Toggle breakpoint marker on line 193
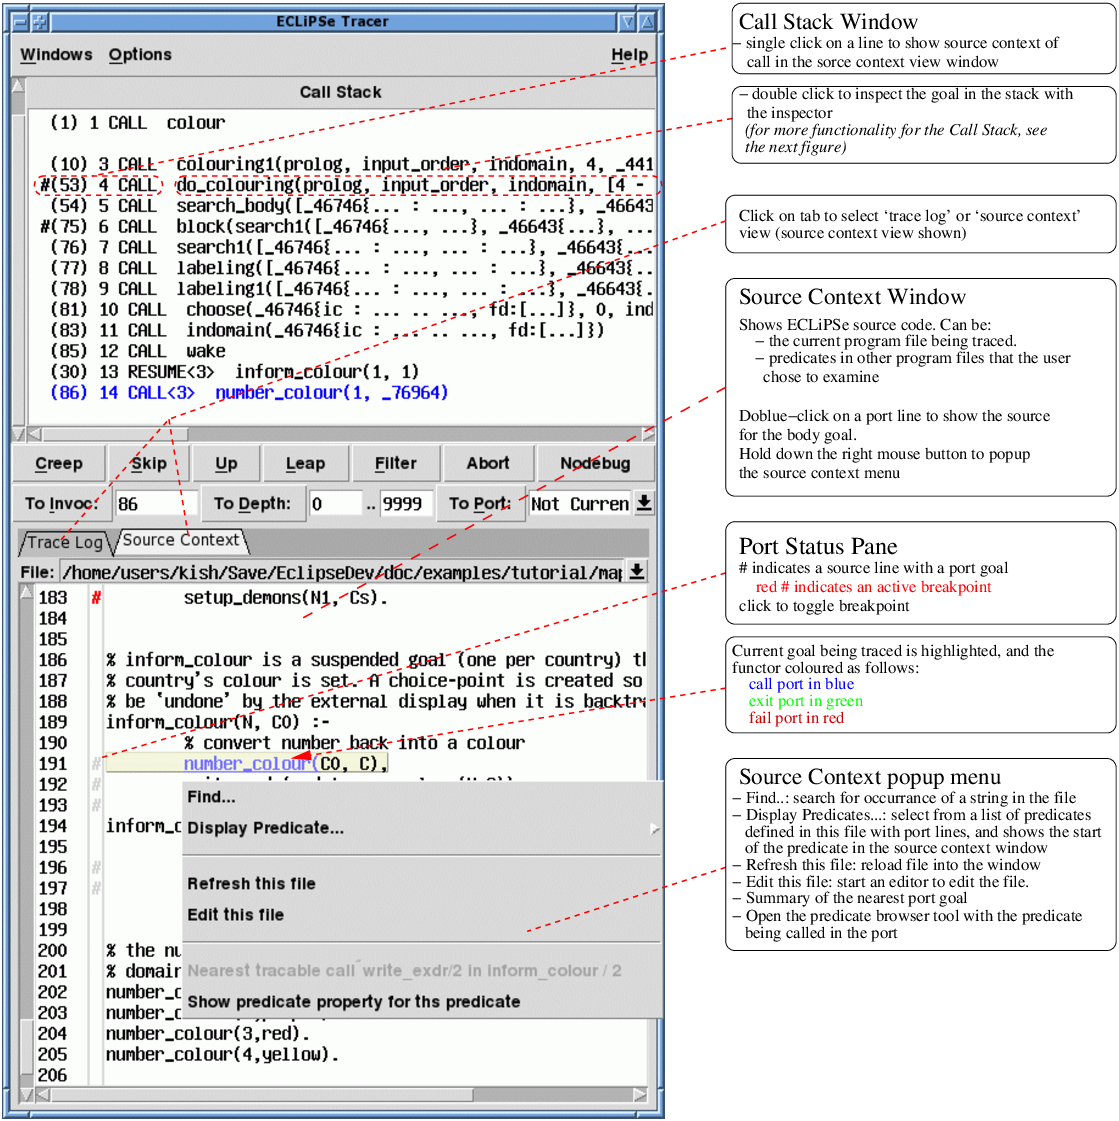The height and width of the screenshot is (1121, 1119). [96, 805]
